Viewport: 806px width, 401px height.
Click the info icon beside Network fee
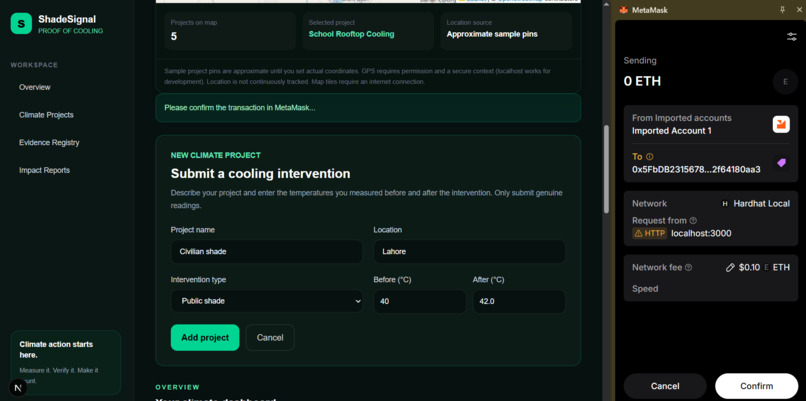tap(688, 267)
